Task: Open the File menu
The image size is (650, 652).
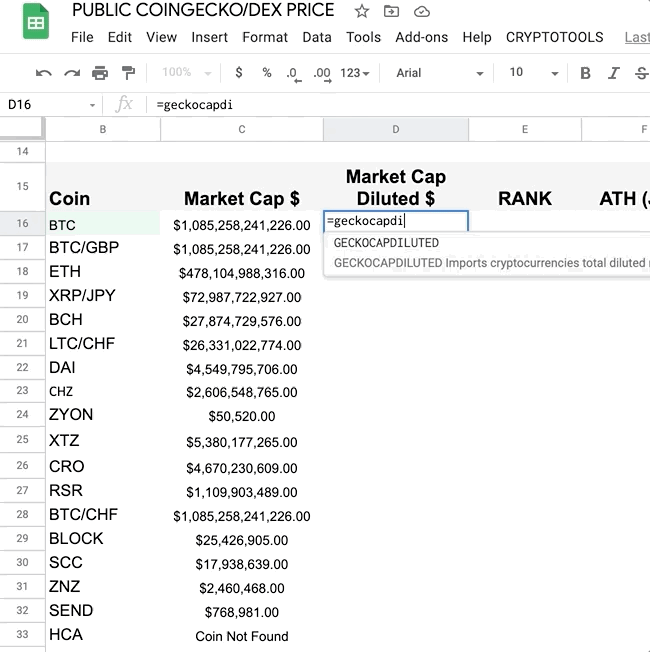Action: tap(82, 37)
